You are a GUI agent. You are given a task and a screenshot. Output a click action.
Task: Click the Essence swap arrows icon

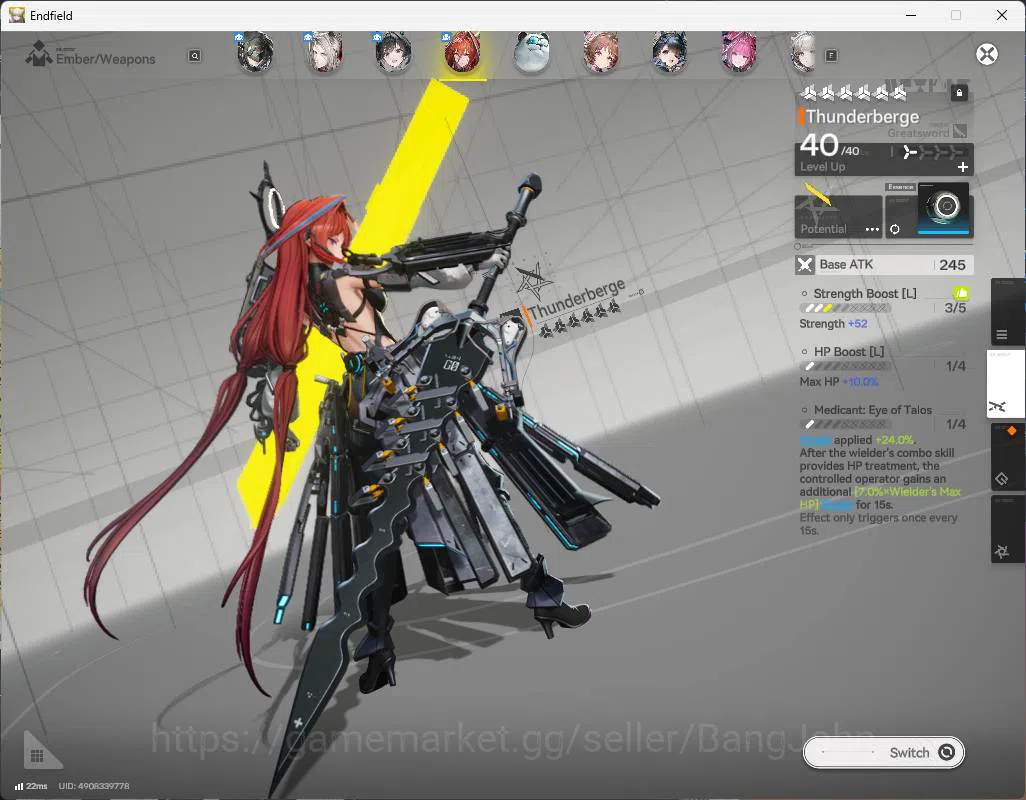[894, 229]
